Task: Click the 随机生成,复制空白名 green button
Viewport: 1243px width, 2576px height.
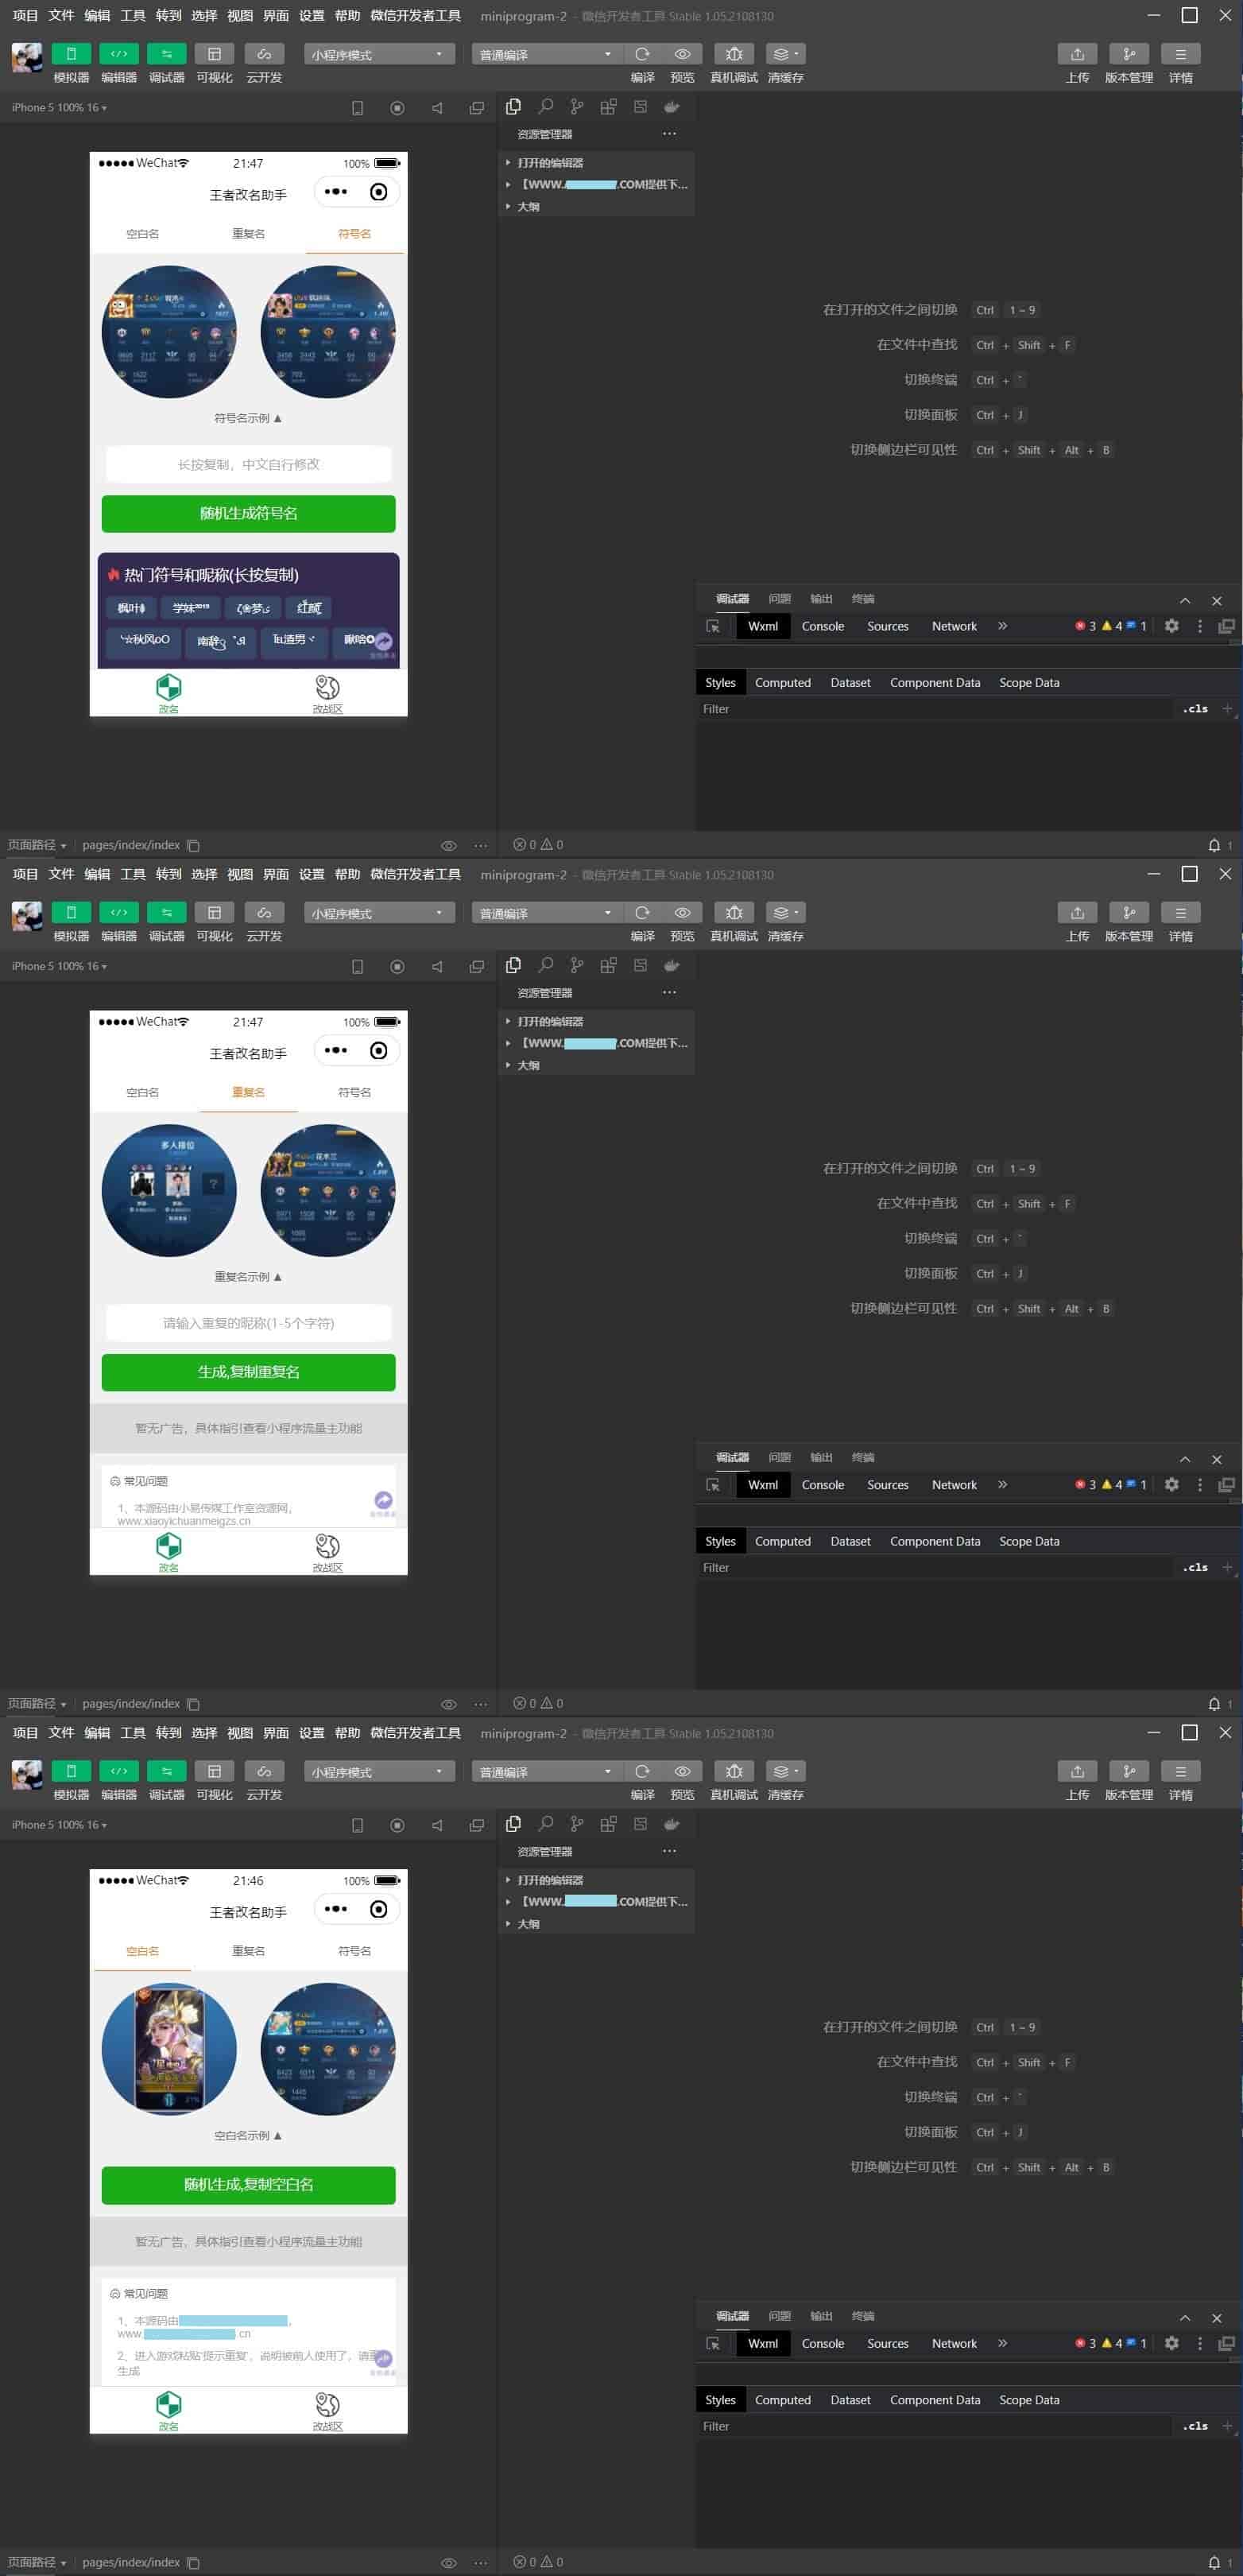Action: pos(248,2184)
